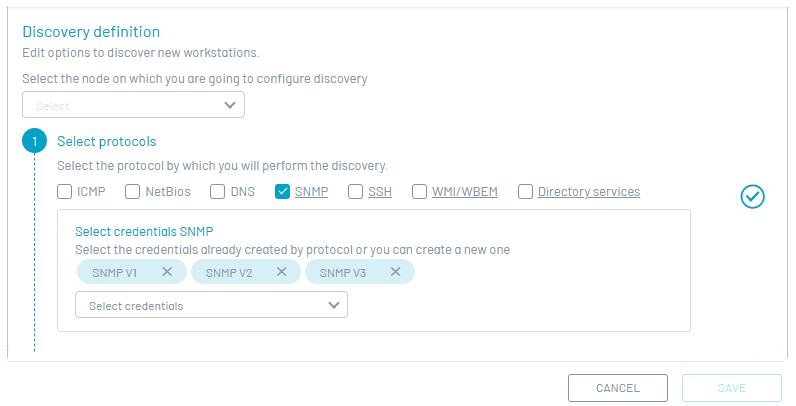Image resolution: width=796 pixels, height=406 pixels.
Task: Enable the SSH checkbox
Action: coord(355,191)
